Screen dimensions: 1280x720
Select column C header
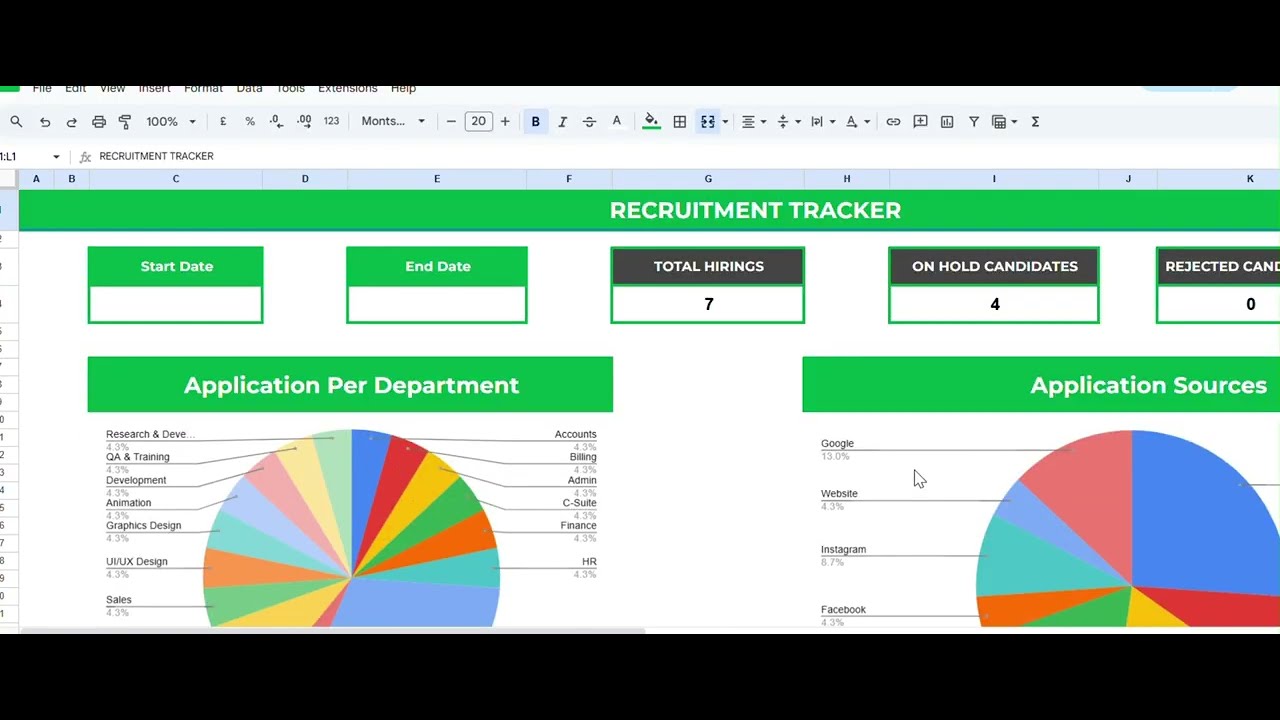click(176, 179)
